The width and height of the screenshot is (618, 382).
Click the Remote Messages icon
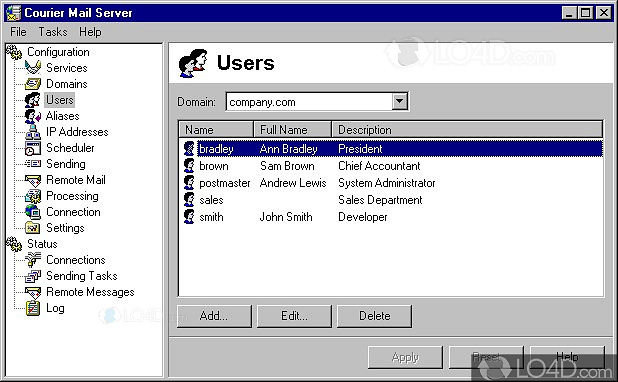coord(33,292)
